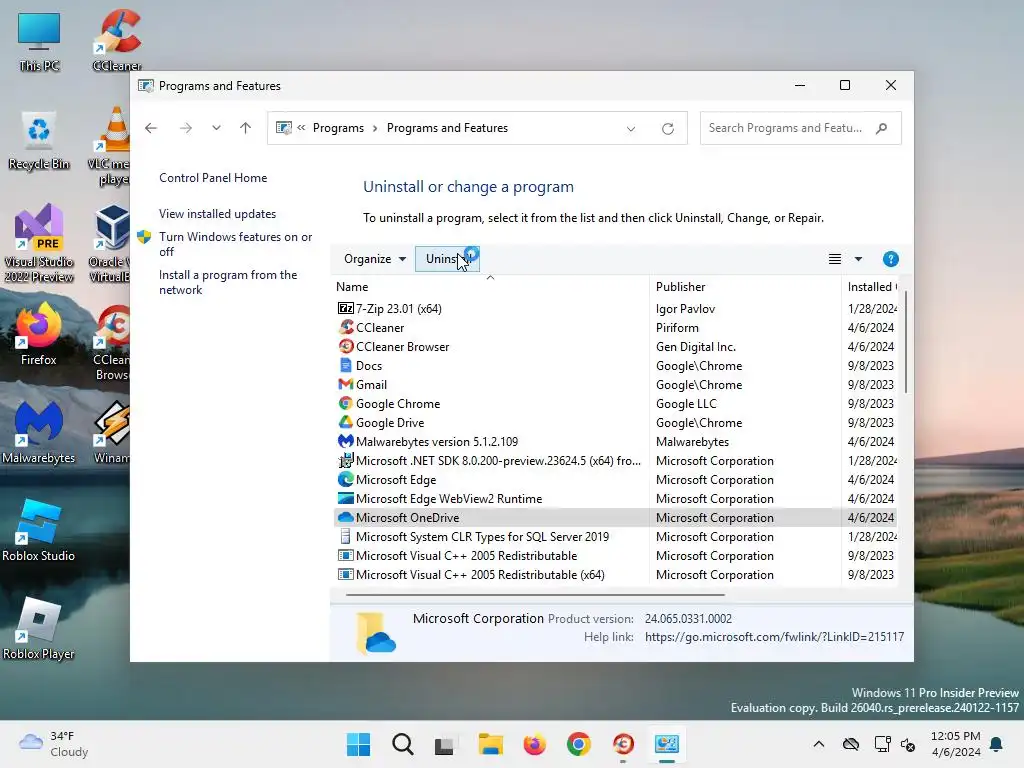This screenshot has width=1024, height=768.
Task: Show hidden system tray icons
Action: coord(819,744)
